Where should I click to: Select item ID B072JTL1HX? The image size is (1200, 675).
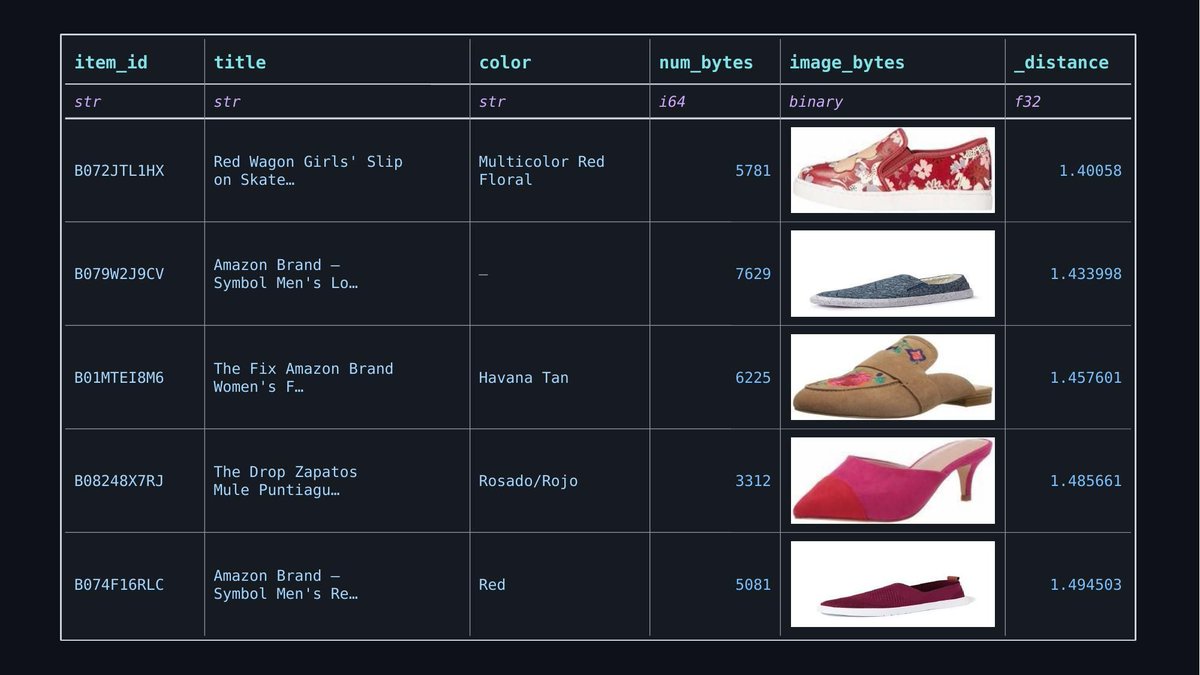[119, 171]
